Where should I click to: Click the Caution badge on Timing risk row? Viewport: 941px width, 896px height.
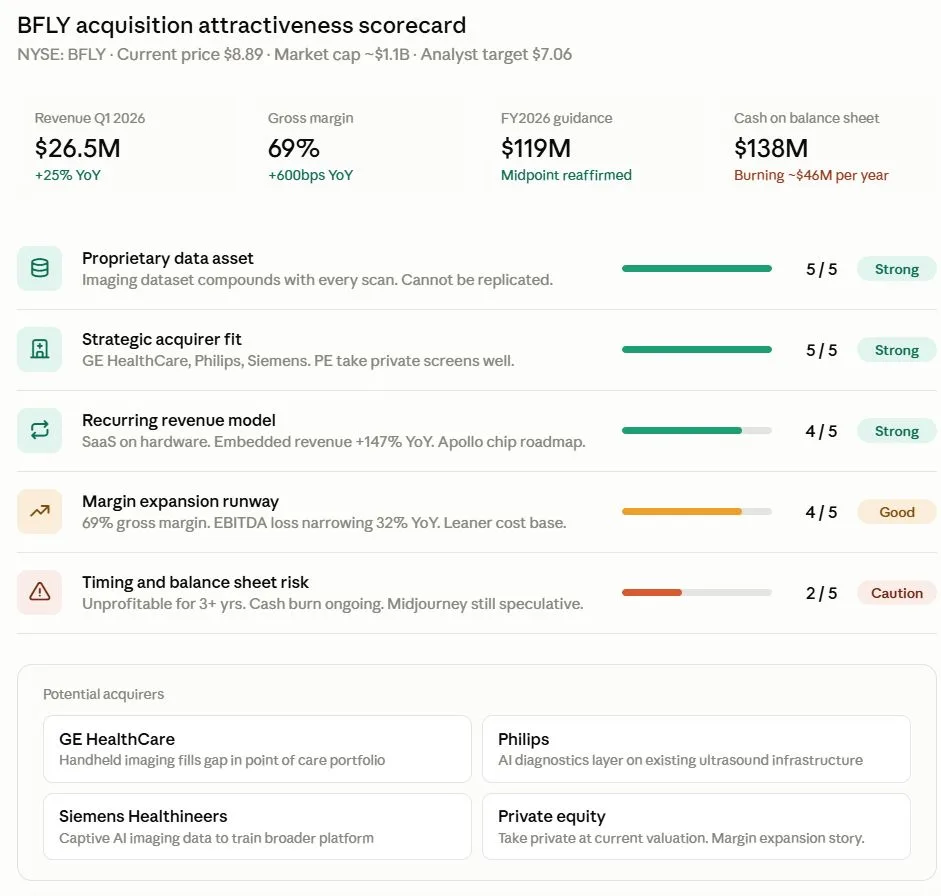tap(897, 593)
